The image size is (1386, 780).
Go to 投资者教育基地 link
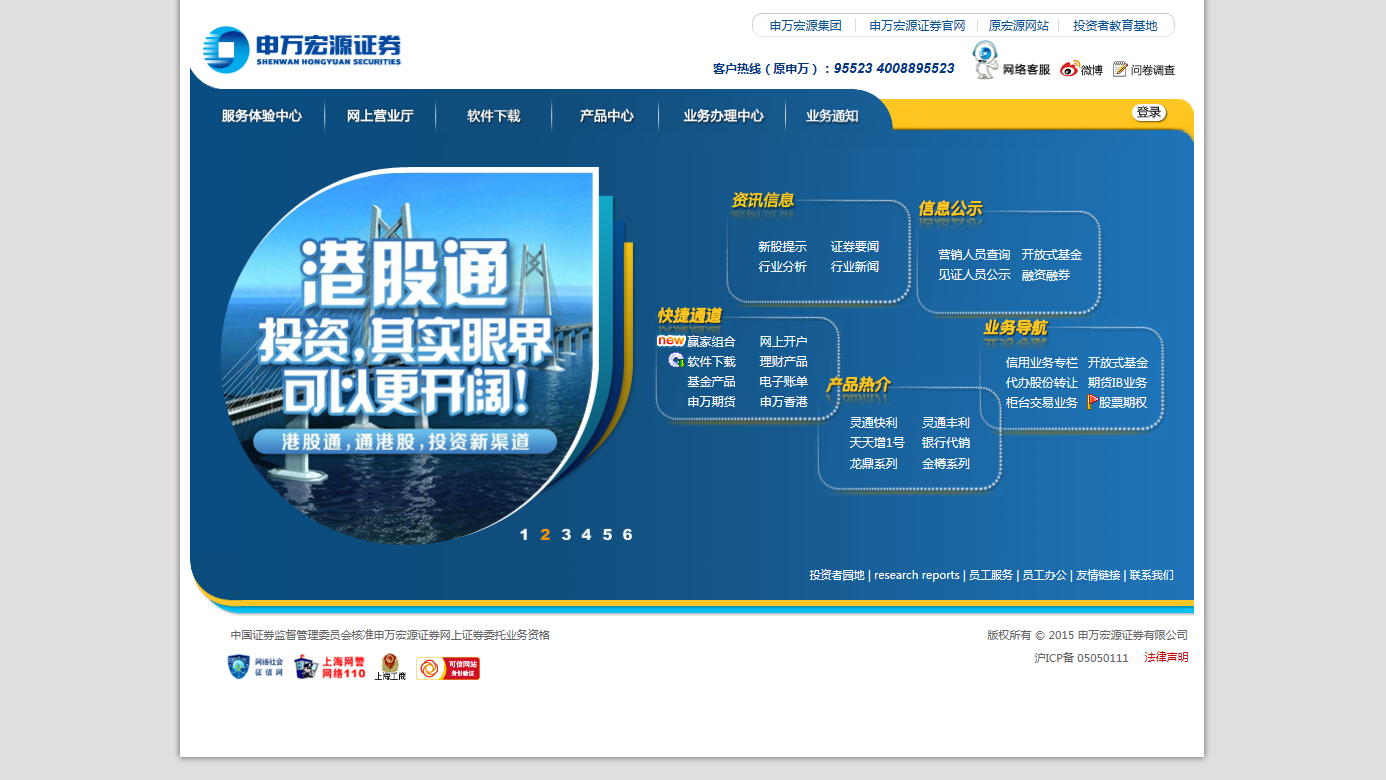point(1115,26)
